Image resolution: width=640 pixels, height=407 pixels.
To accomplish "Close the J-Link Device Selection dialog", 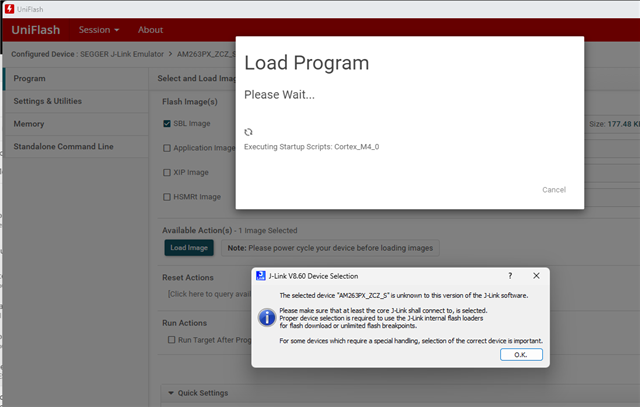I will click(x=536, y=276).
